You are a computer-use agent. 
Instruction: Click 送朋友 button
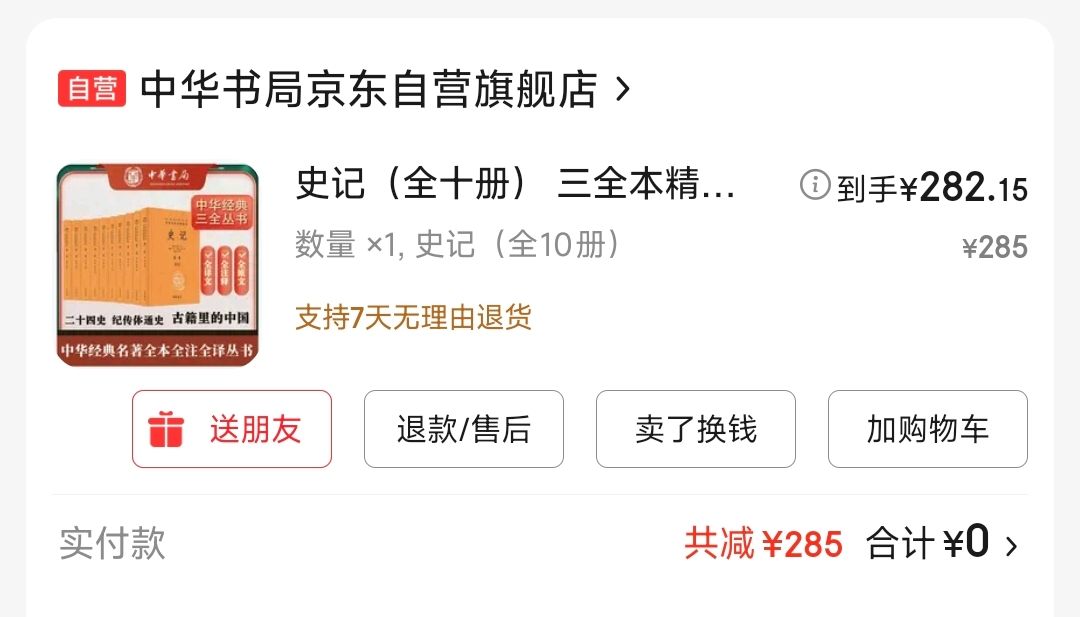[232, 429]
